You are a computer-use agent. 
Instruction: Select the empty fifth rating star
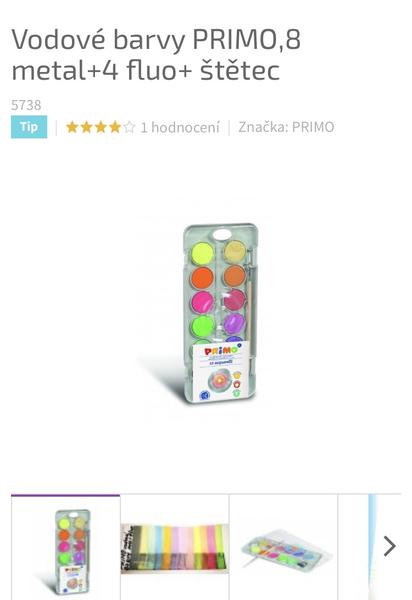[x=129, y=127]
